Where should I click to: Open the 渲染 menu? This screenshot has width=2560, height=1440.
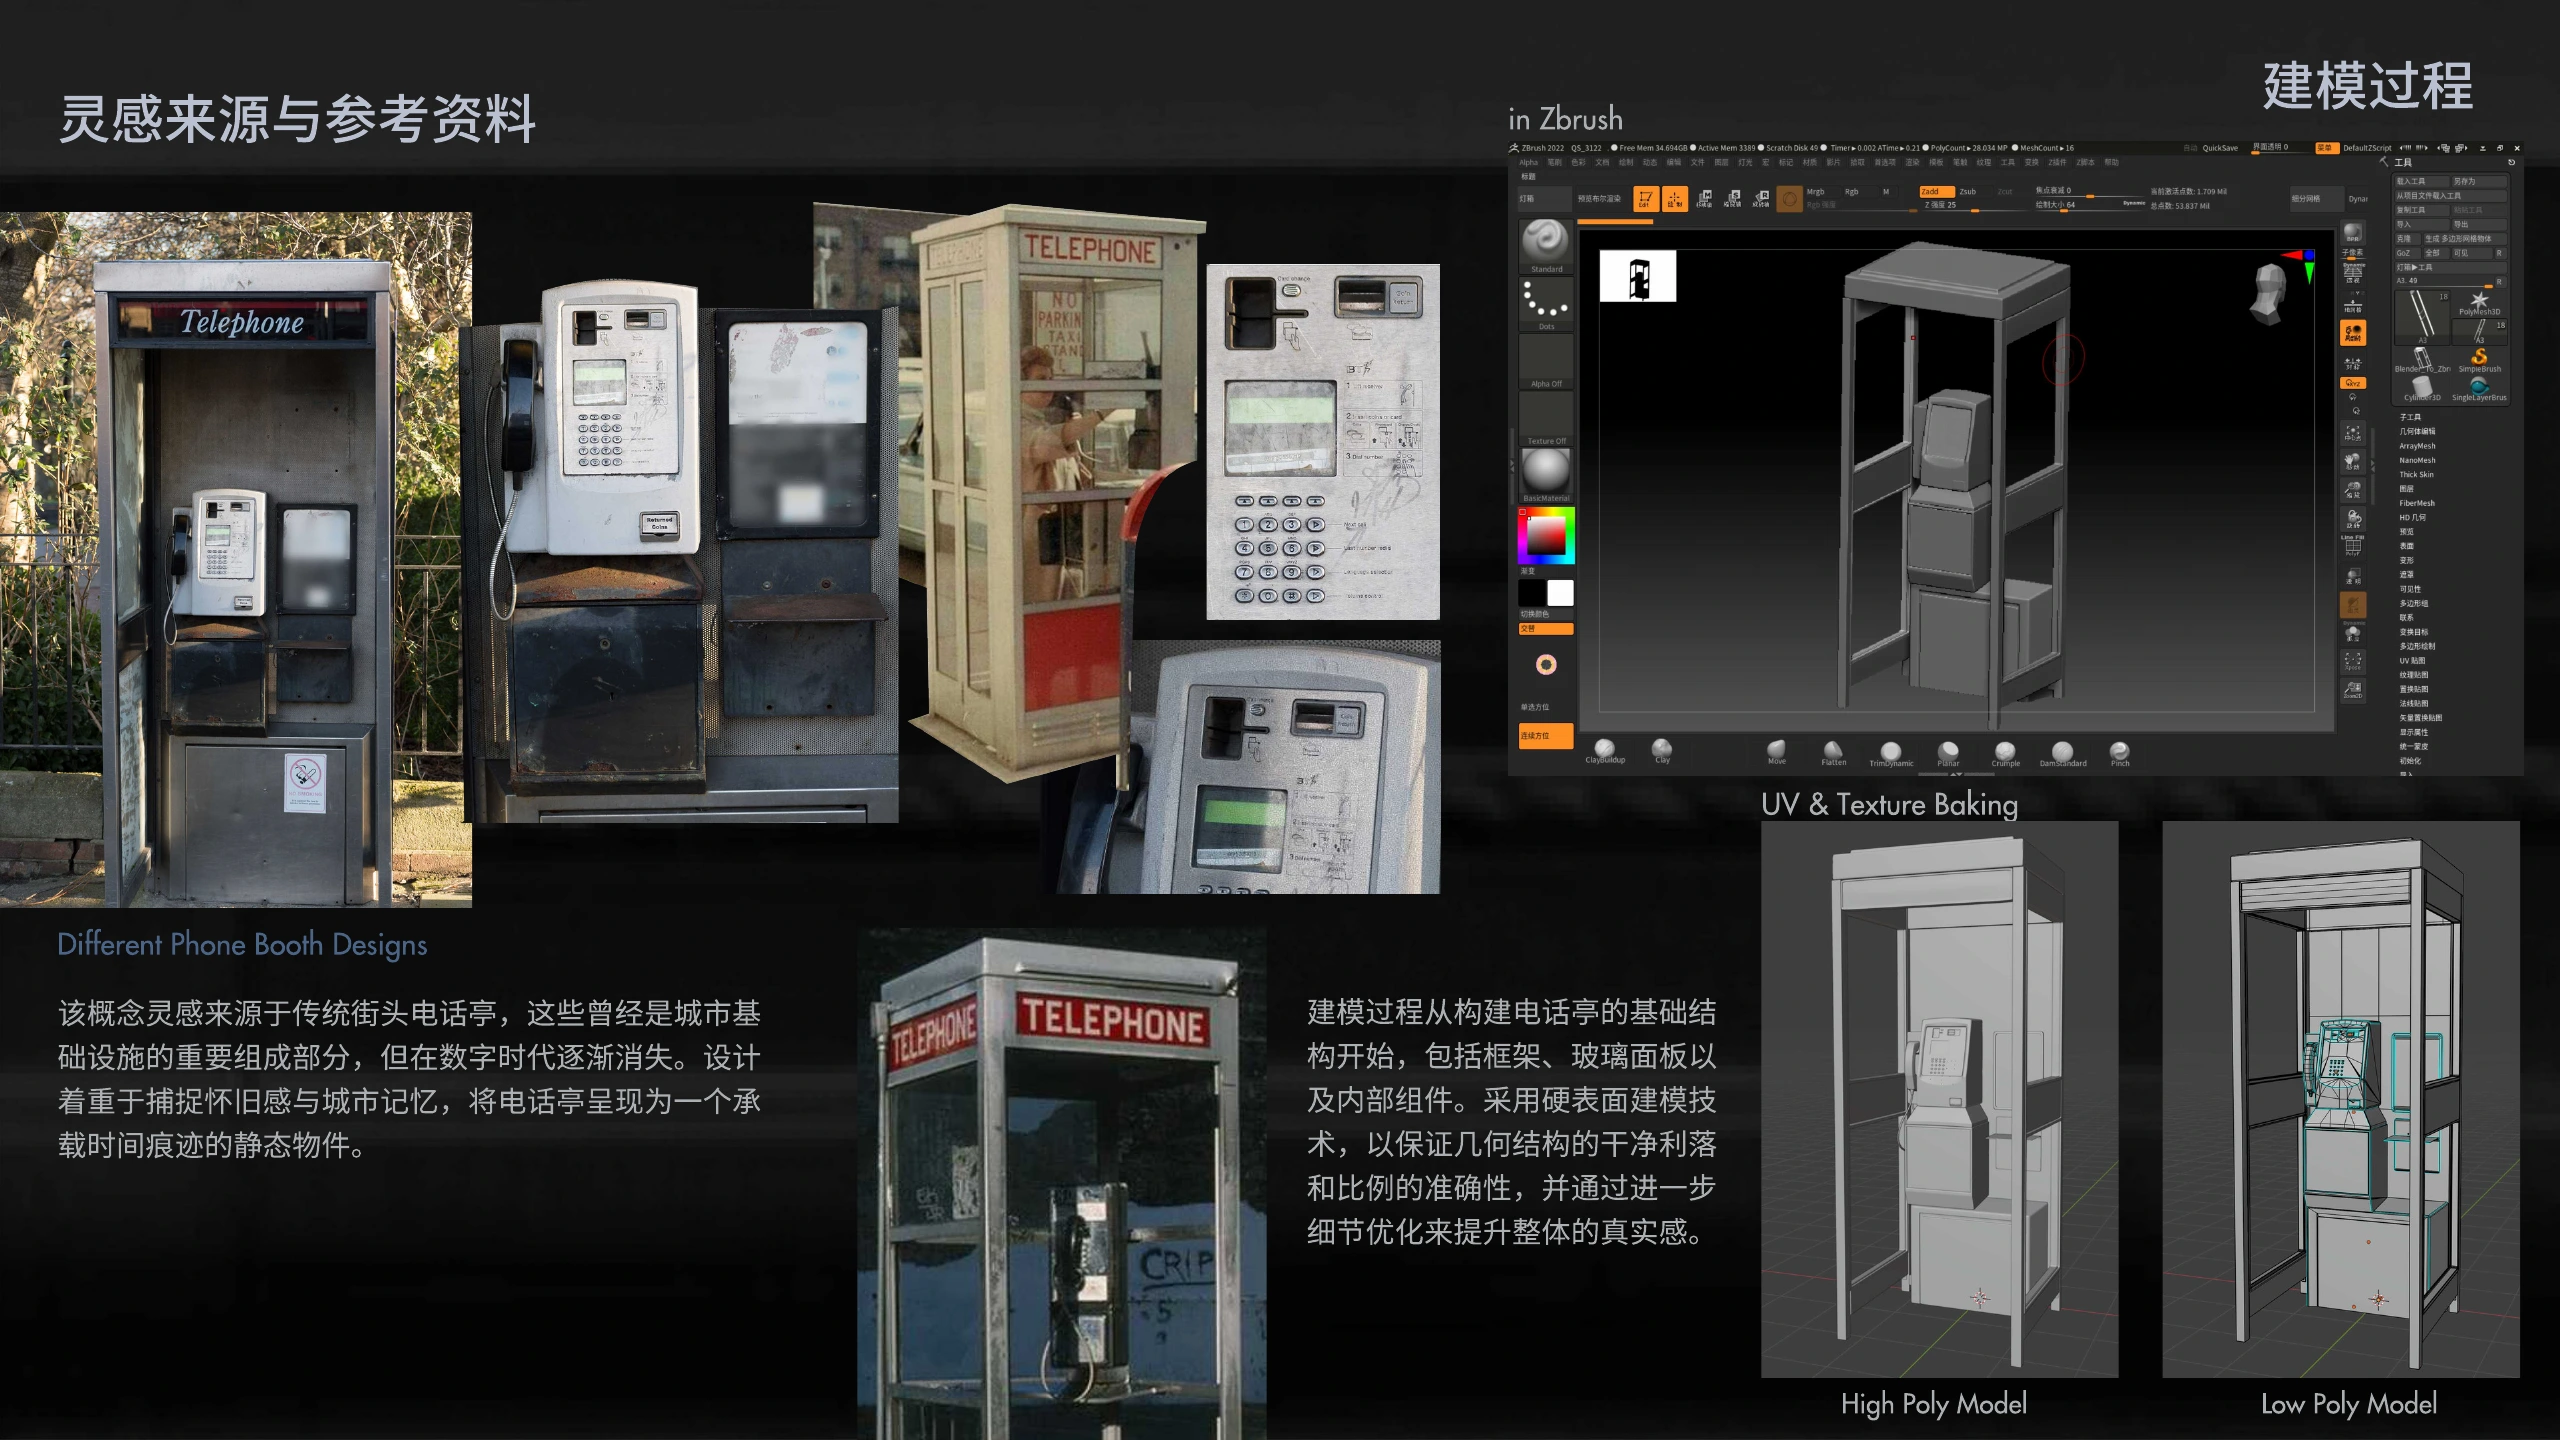(x=1912, y=162)
